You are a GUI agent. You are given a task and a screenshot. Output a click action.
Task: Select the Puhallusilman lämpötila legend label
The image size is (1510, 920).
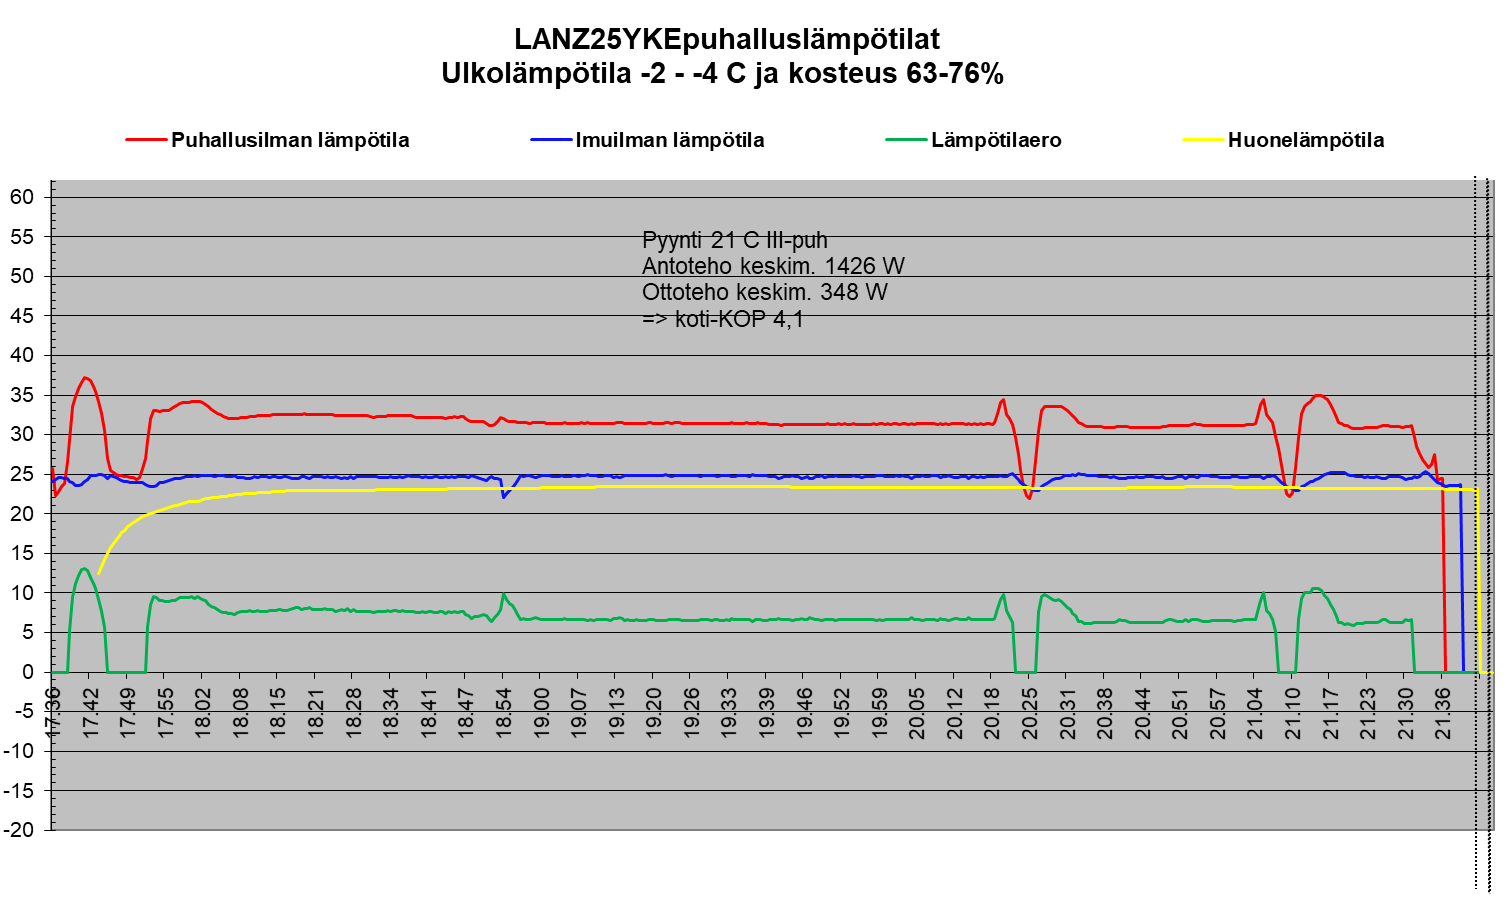[x=290, y=140]
